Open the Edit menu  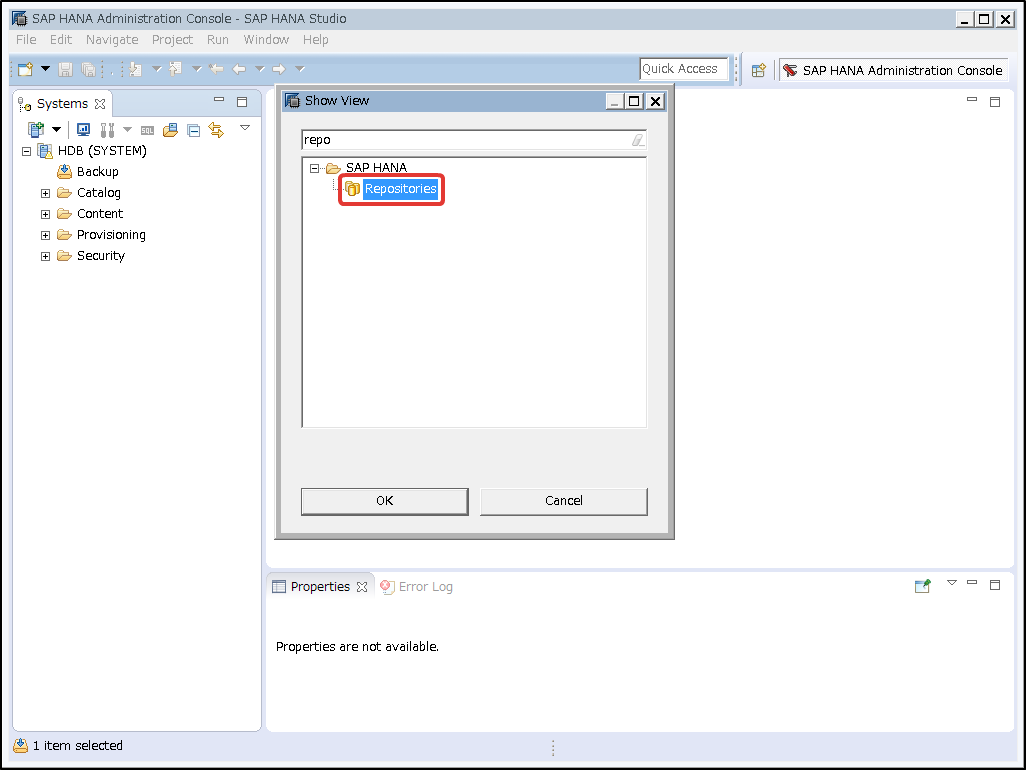[61, 40]
